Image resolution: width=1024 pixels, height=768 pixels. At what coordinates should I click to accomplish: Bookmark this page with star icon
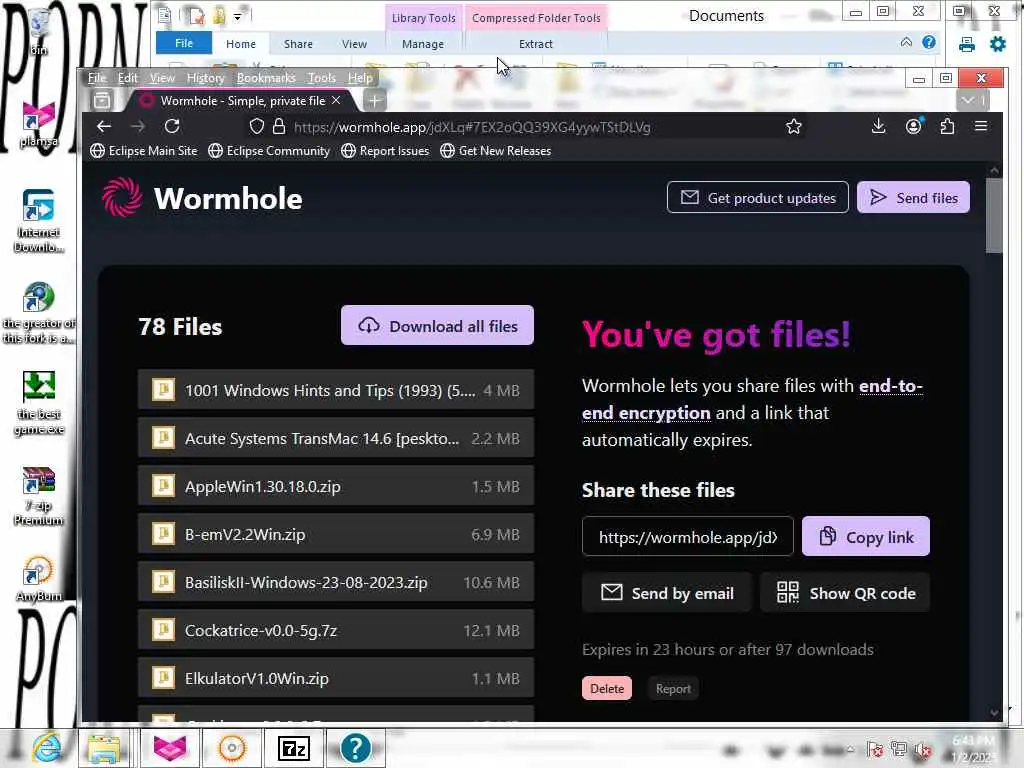pyautogui.click(x=793, y=127)
